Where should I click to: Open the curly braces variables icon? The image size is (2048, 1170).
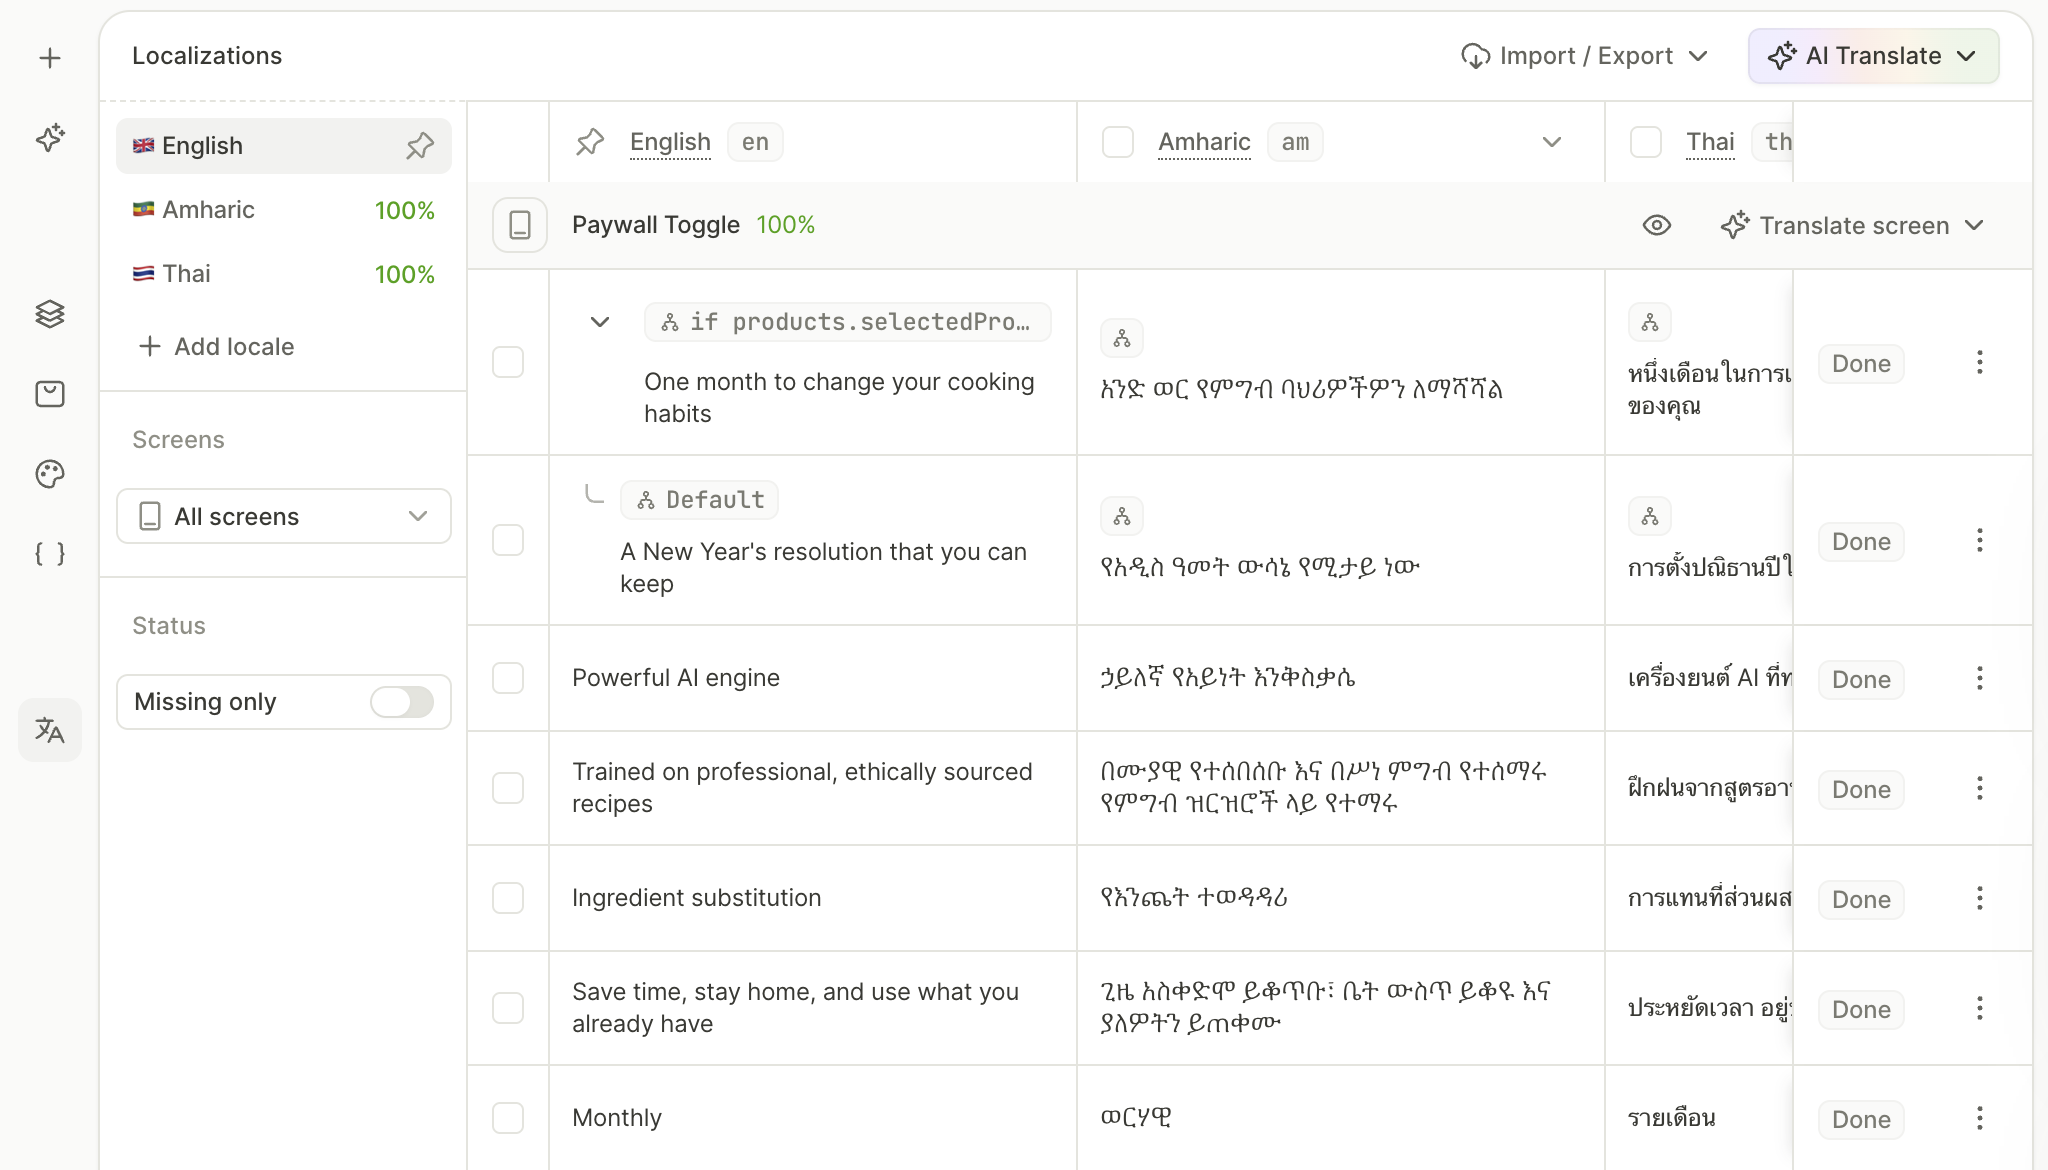click(x=50, y=553)
